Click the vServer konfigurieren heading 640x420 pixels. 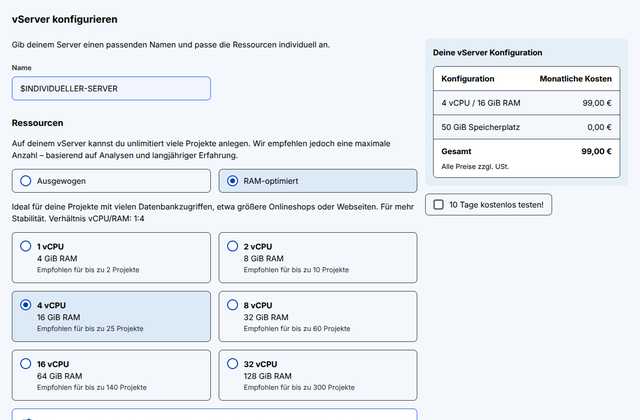(x=64, y=19)
